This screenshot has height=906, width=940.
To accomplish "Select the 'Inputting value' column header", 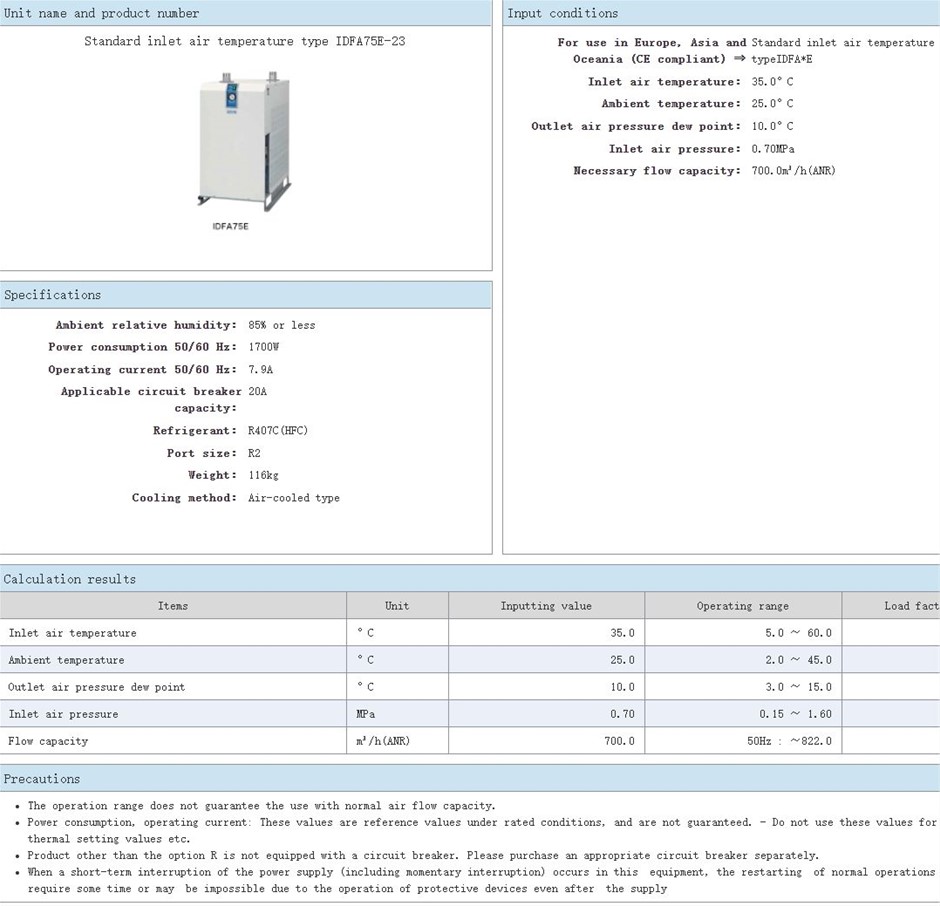I will pyautogui.click(x=546, y=606).
